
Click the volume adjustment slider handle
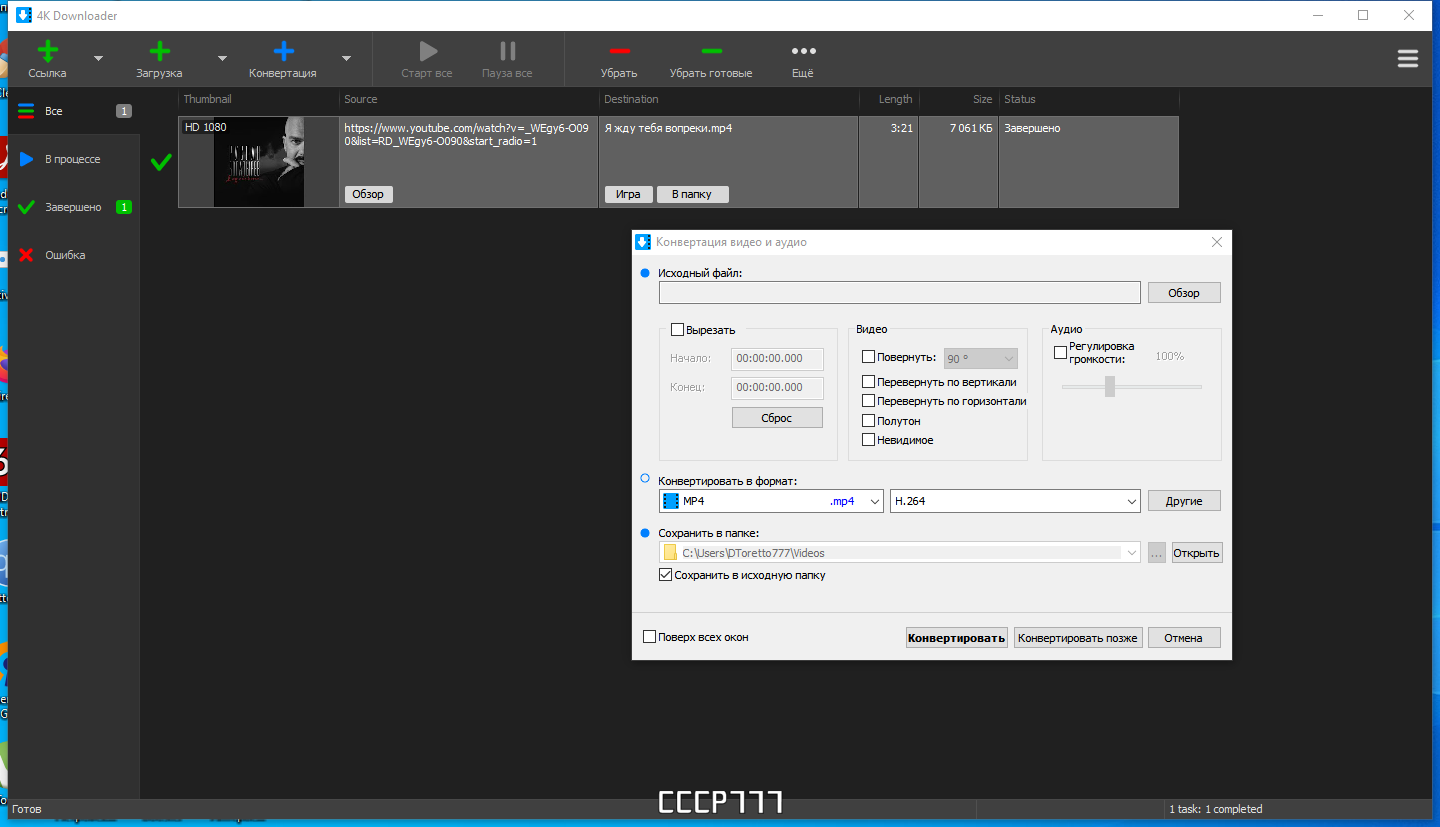(1109, 386)
